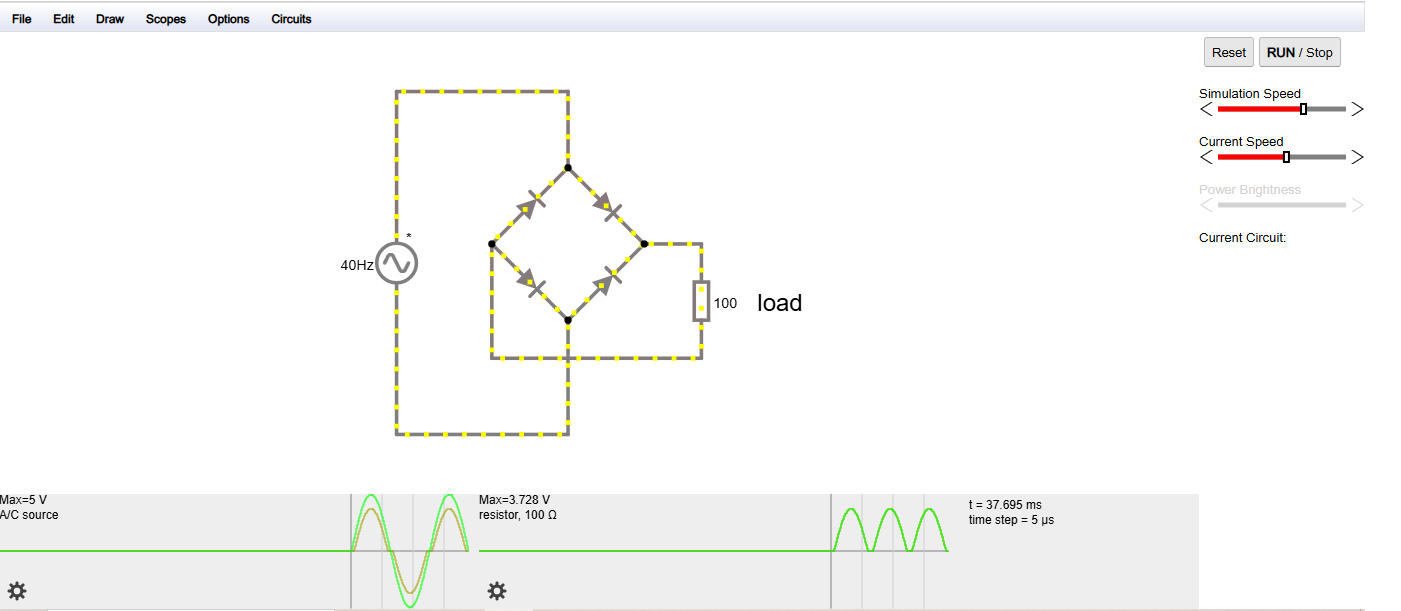Open the Draw menu
This screenshot has height=611, width=1401.
point(110,19)
